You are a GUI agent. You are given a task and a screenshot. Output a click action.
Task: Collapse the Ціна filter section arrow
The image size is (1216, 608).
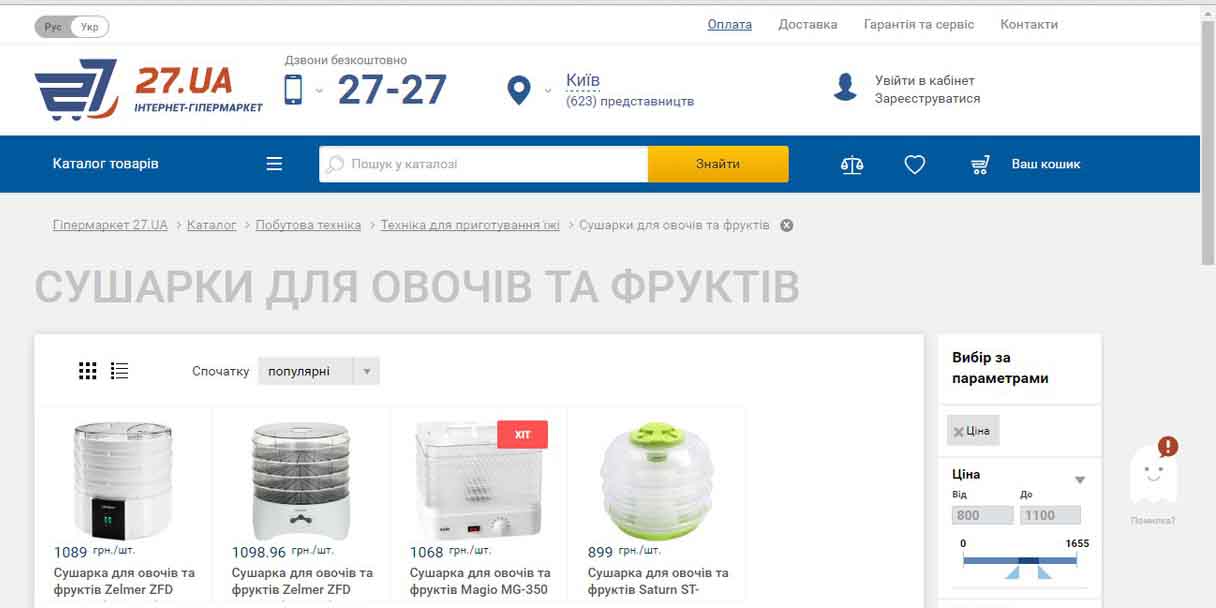click(1080, 480)
